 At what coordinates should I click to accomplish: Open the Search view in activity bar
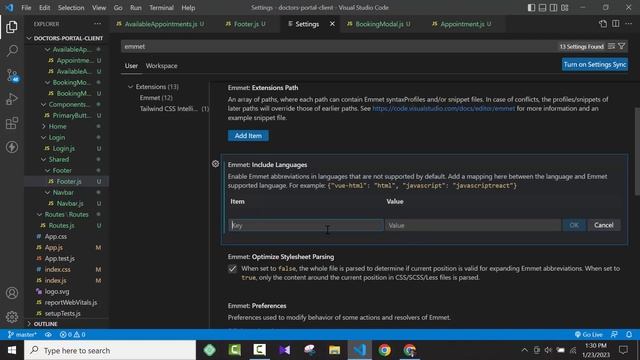click(12, 51)
